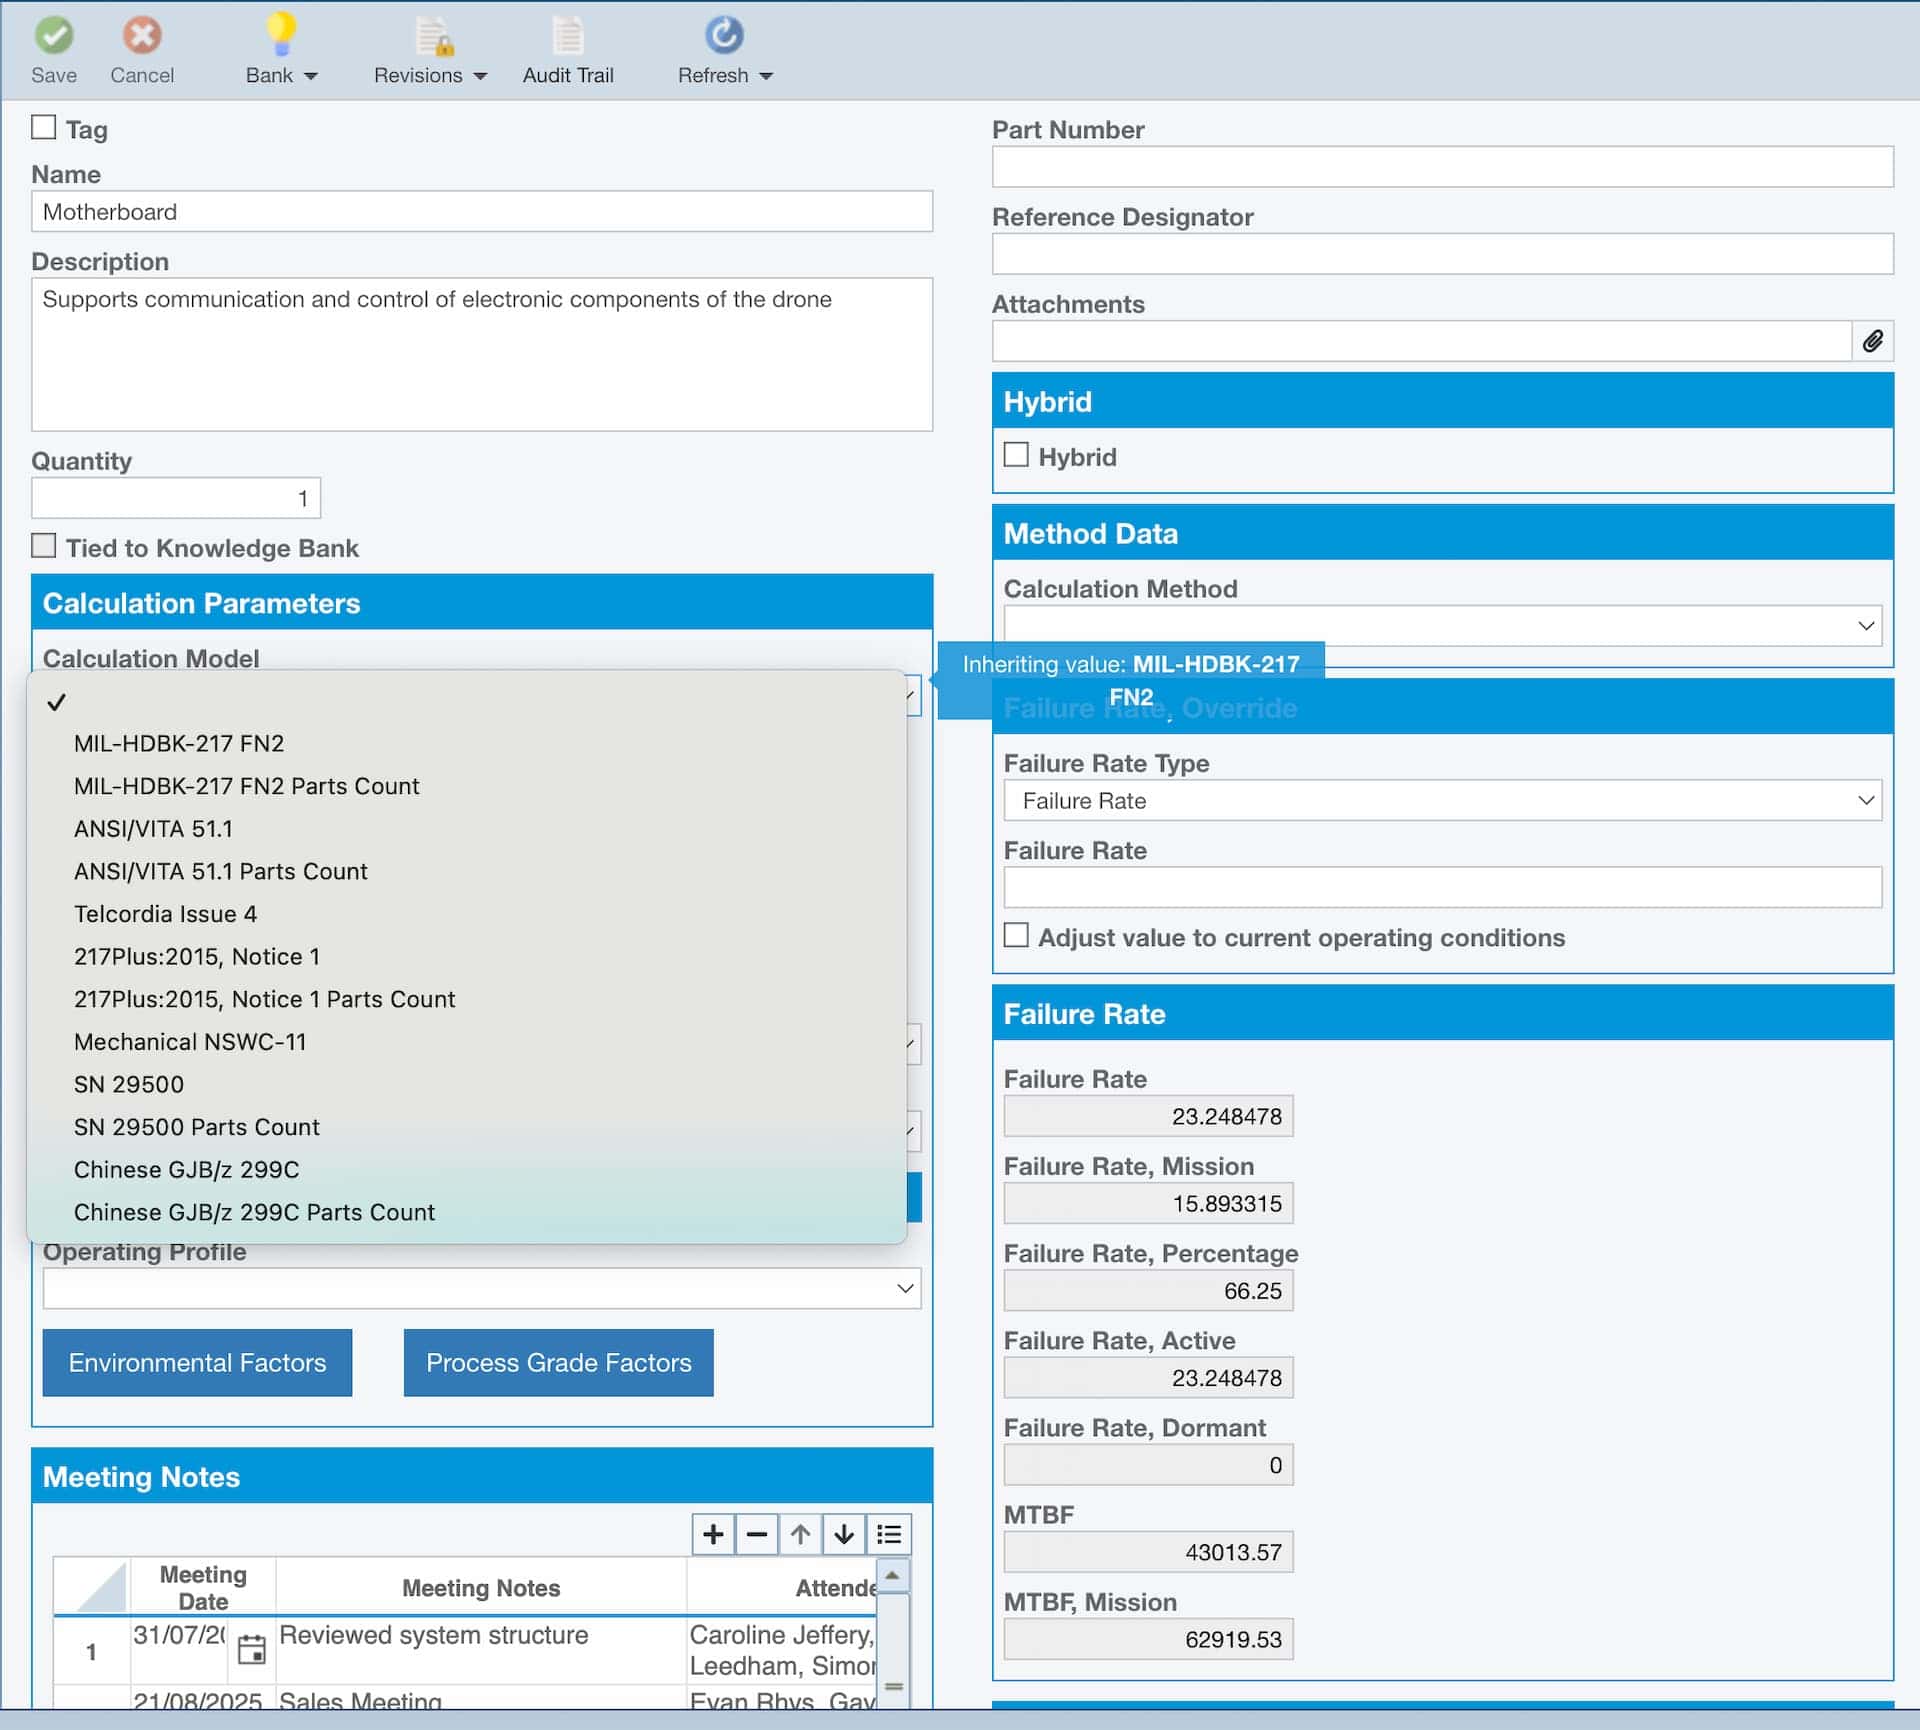Attach a file using the paperclip icon
This screenshot has height=1730, width=1920.
1872,341
